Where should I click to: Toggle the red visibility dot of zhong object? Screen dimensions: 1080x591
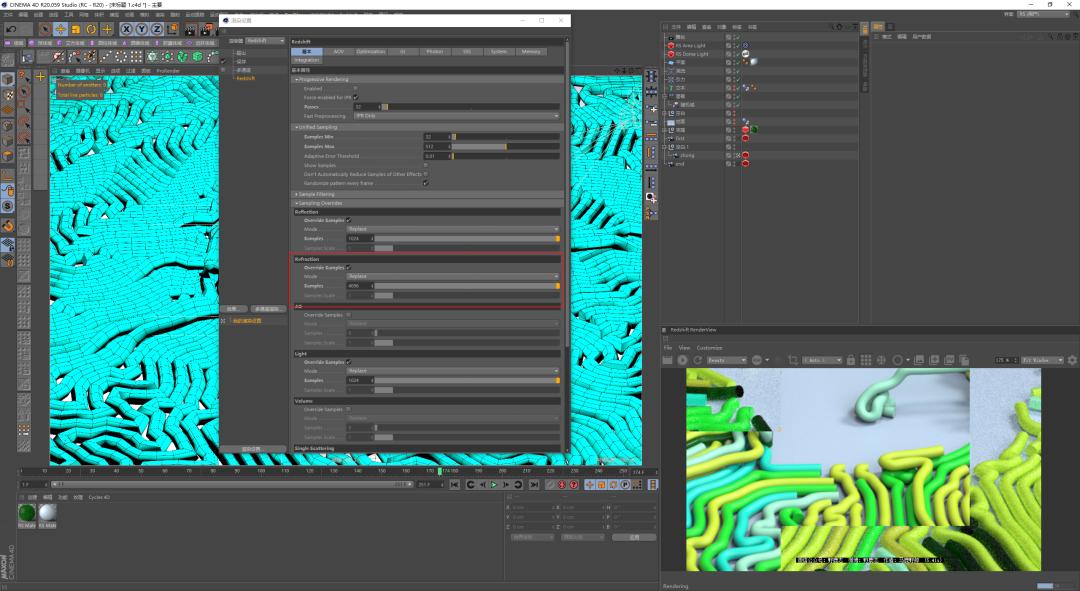(x=745, y=154)
